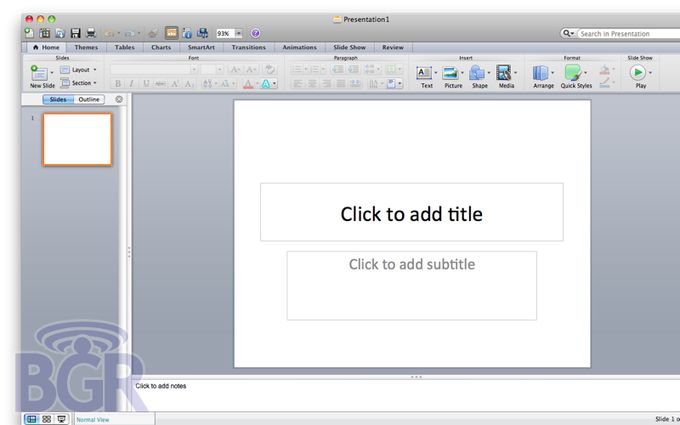The height and width of the screenshot is (425, 680).
Task: Open the Toolbox info icon
Action: (187, 33)
